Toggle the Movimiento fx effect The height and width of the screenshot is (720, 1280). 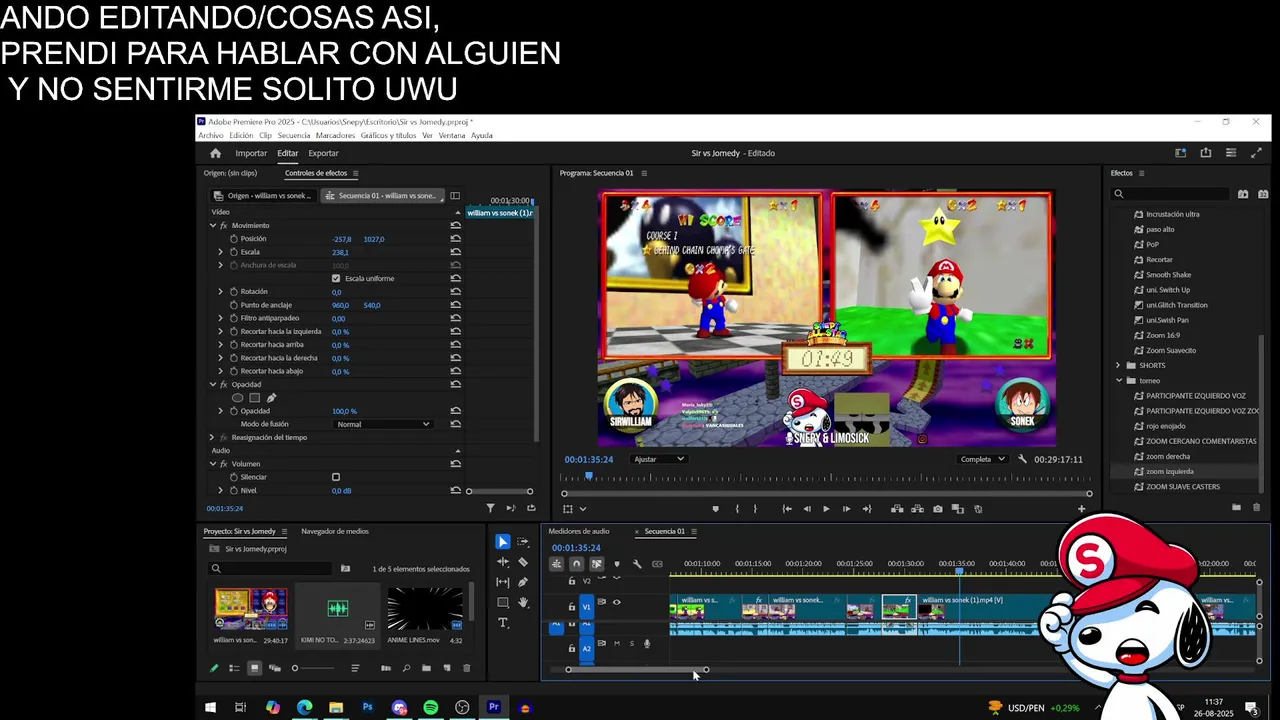coord(223,226)
